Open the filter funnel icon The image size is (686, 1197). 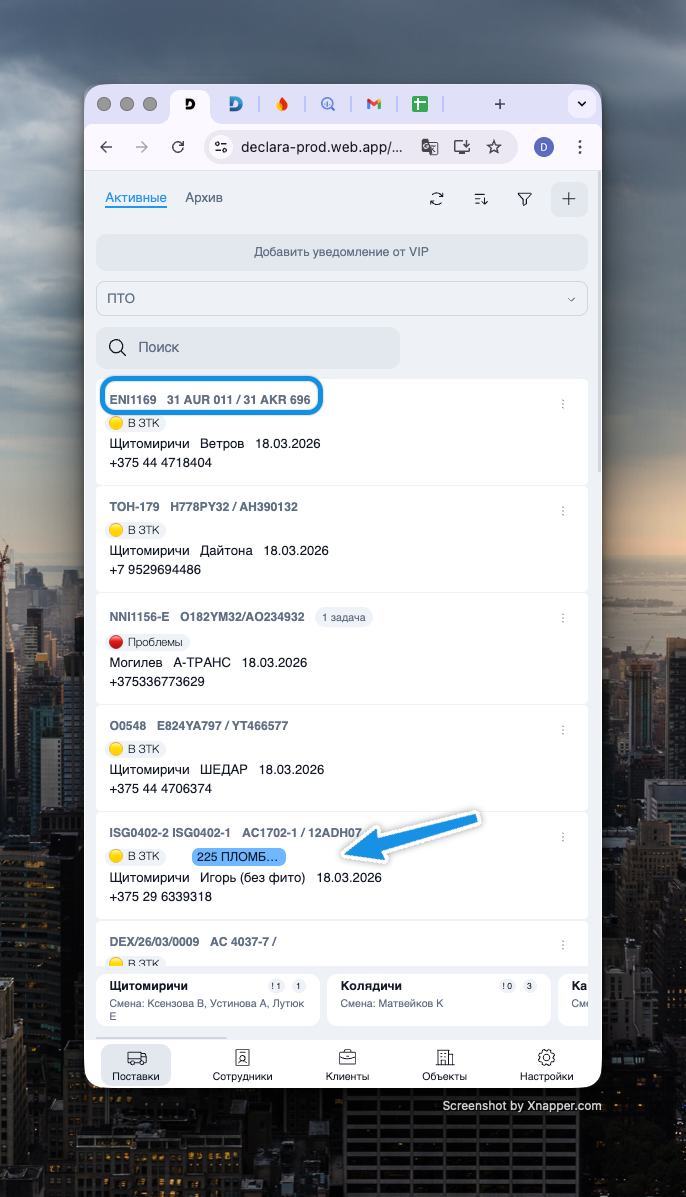524,199
